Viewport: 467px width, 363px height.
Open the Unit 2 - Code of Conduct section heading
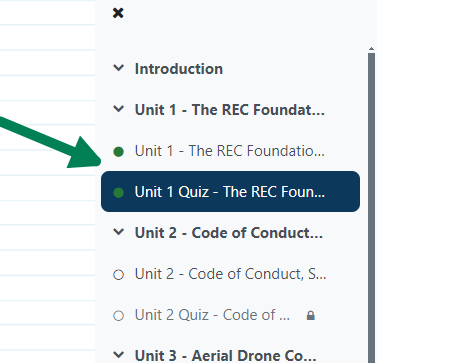tap(229, 233)
